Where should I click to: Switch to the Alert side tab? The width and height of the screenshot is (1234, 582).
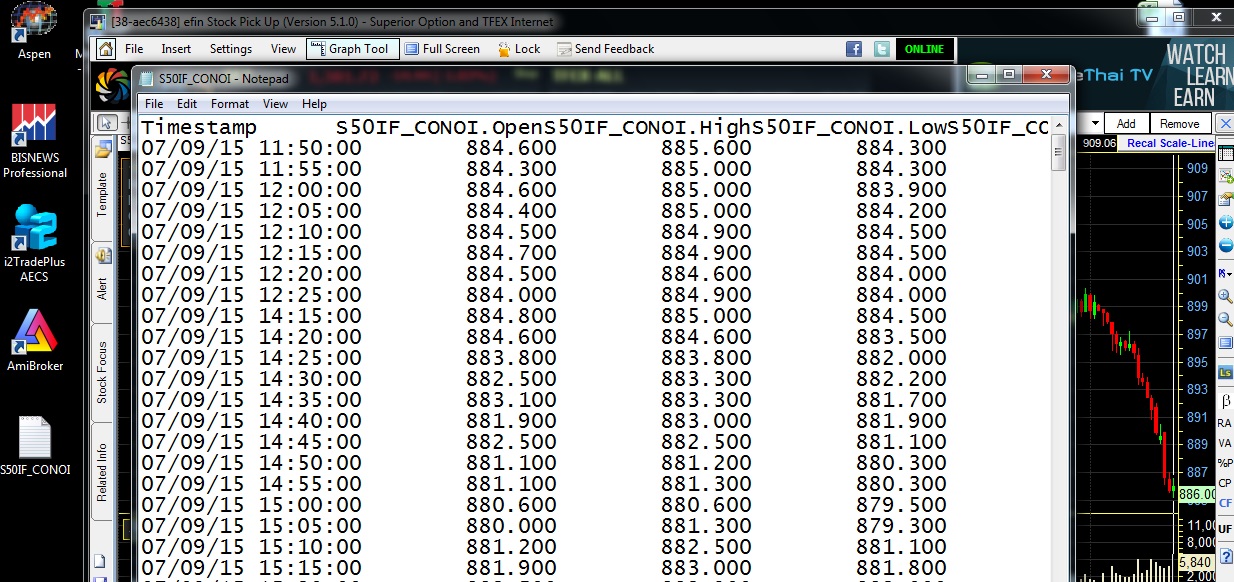[102, 281]
